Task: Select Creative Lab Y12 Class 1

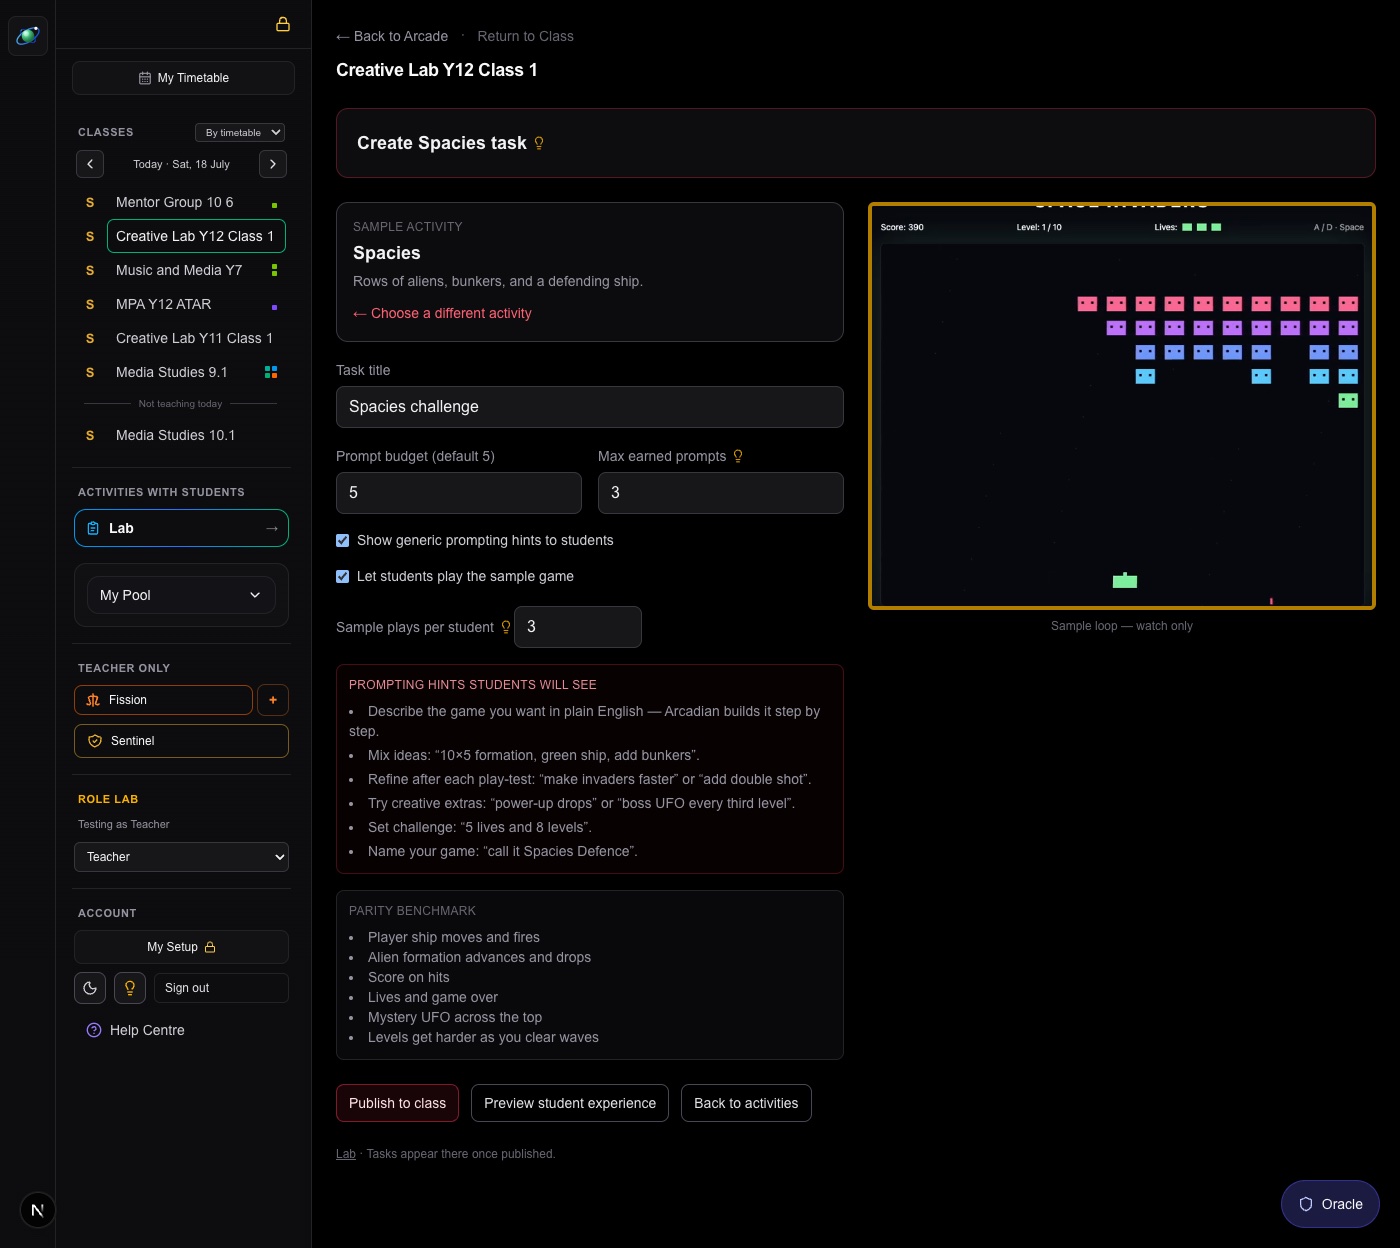Action: pos(196,236)
